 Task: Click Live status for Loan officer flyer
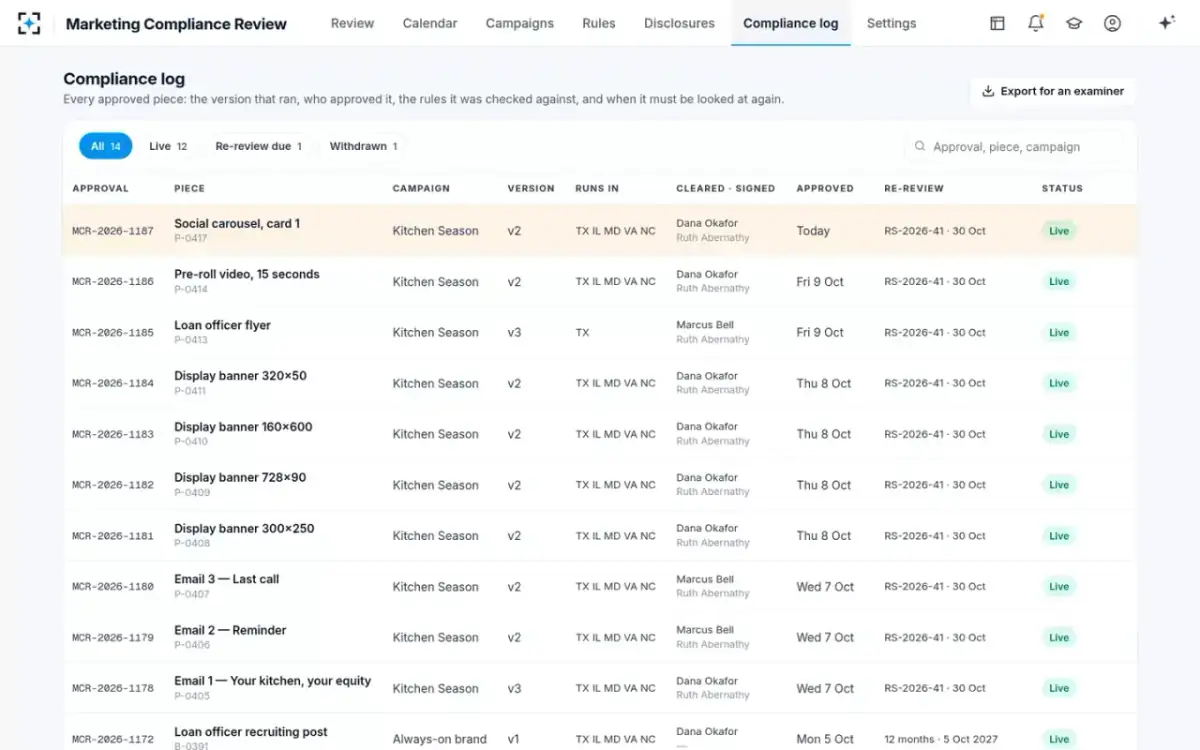(x=1059, y=333)
